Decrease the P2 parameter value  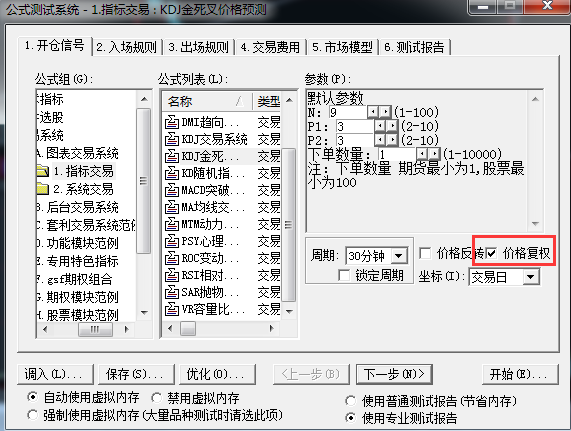coord(380,140)
